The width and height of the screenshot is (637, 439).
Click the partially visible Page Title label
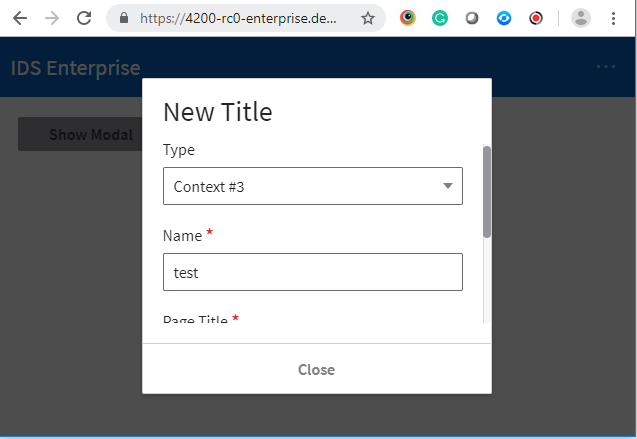[x=195, y=319]
